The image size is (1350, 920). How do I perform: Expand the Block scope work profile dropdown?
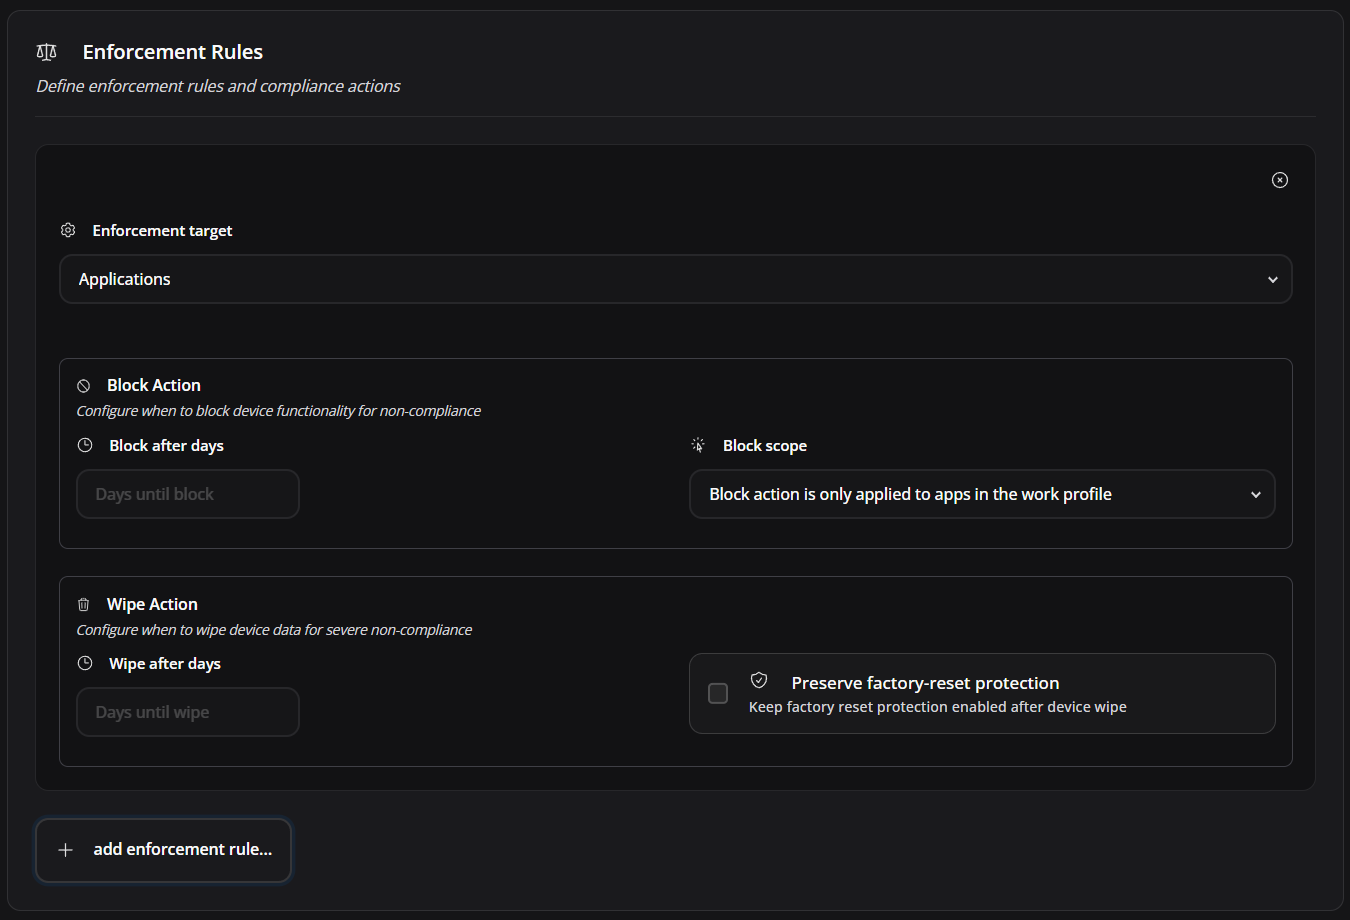(x=982, y=494)
